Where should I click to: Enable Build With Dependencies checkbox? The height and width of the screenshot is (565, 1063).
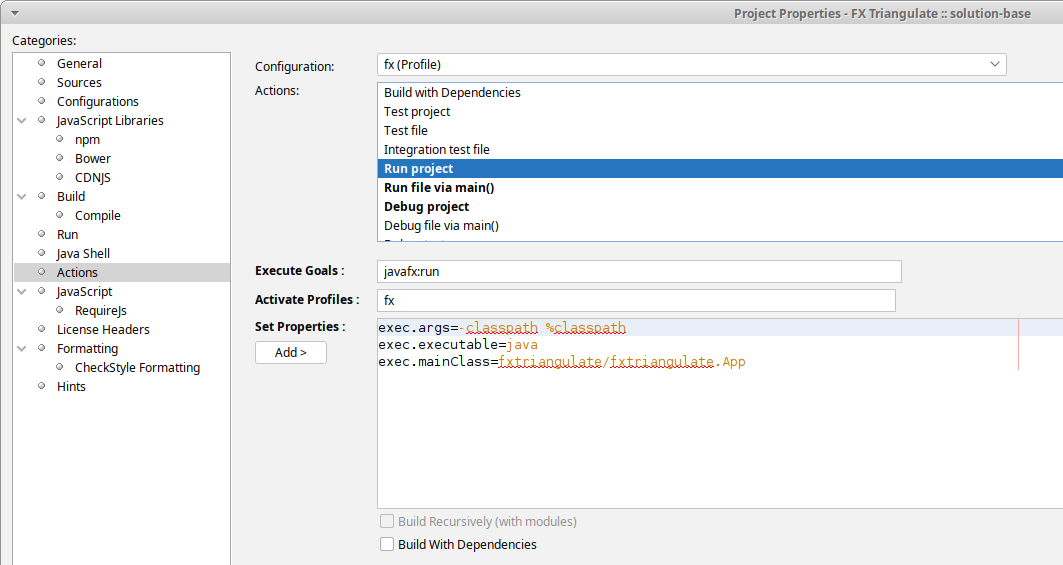pyautogui.click(x=386, y=544)
